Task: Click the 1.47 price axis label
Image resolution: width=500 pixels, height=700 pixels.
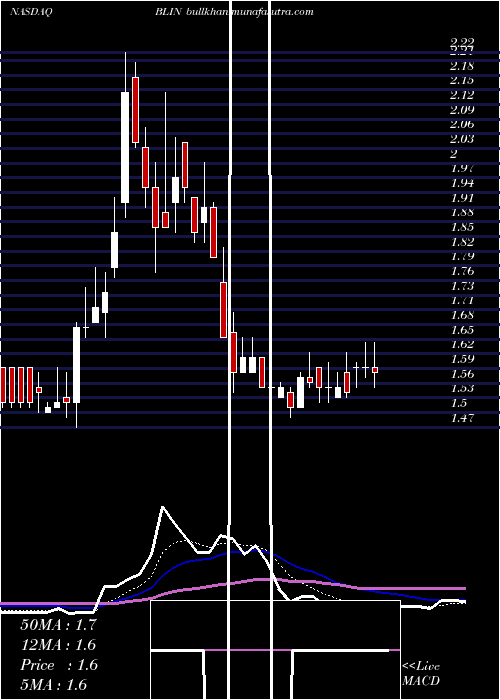Action: [462, 418]
